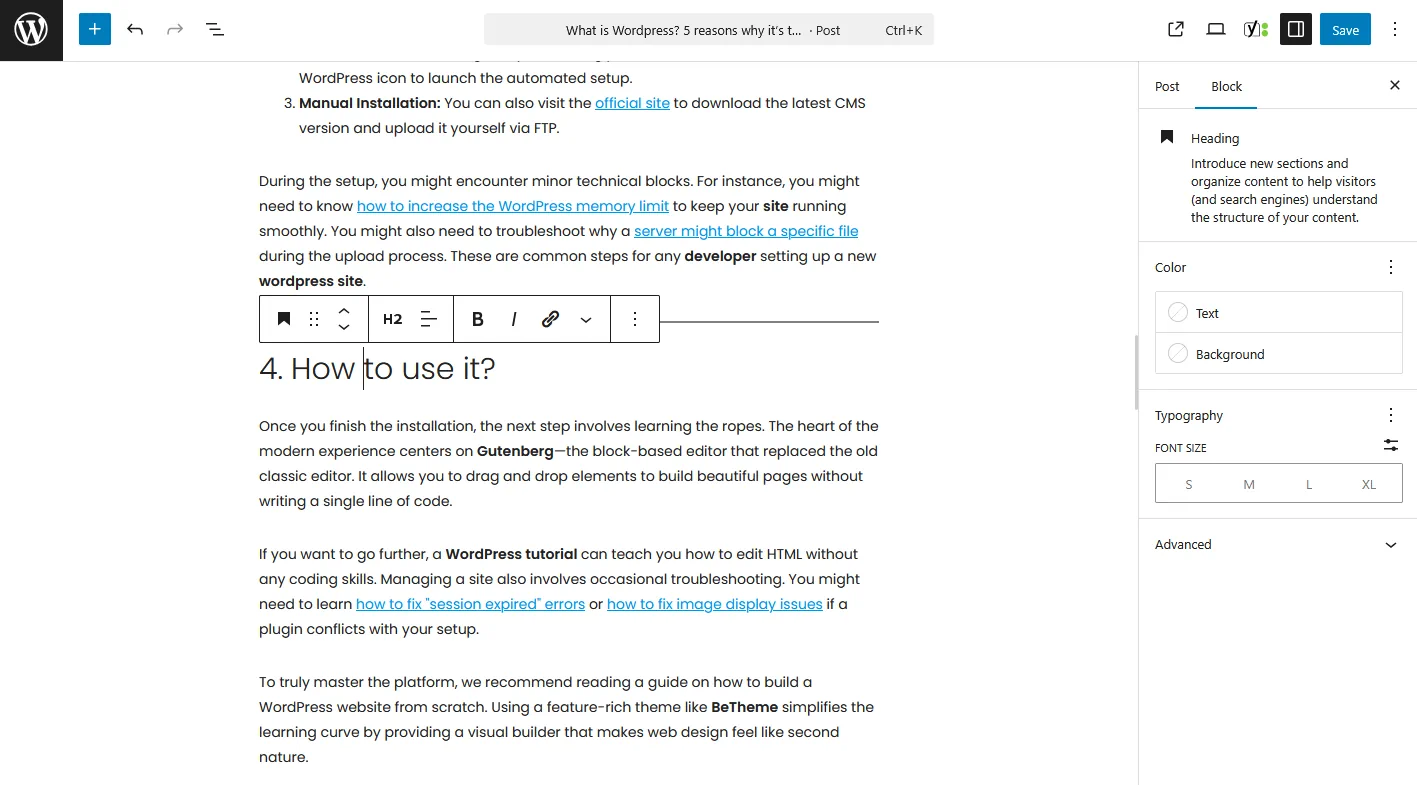This screenshot has height=785, width=1417.
Task: Open the Document Overview panel
Action: pyautogui.click(x=214, y=29)
